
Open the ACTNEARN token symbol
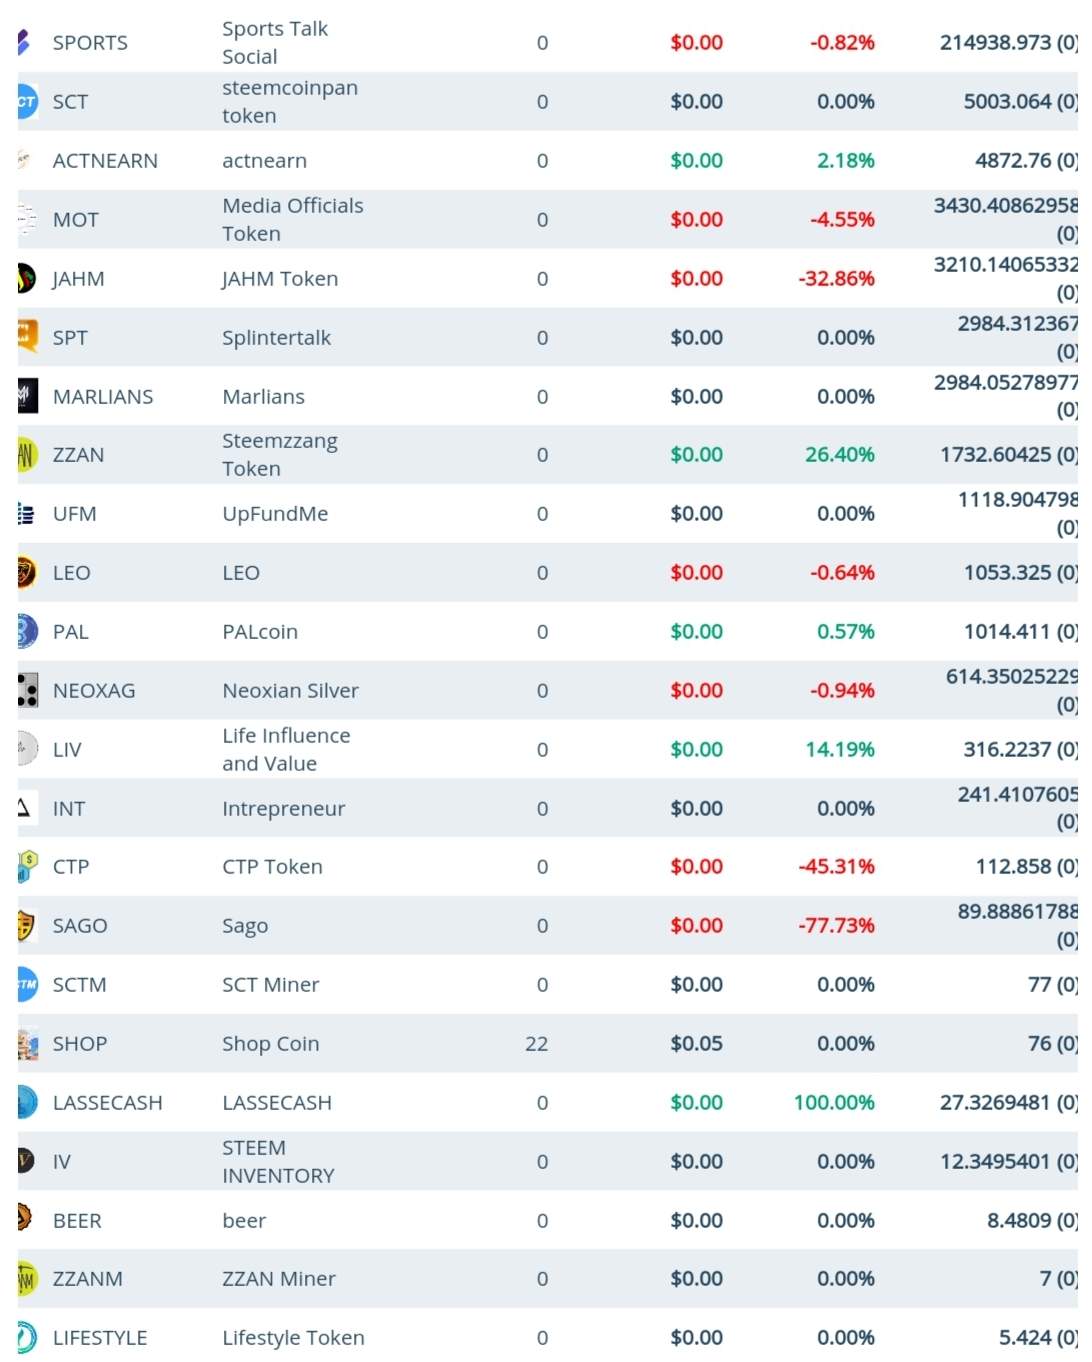[x=105, y=161]
